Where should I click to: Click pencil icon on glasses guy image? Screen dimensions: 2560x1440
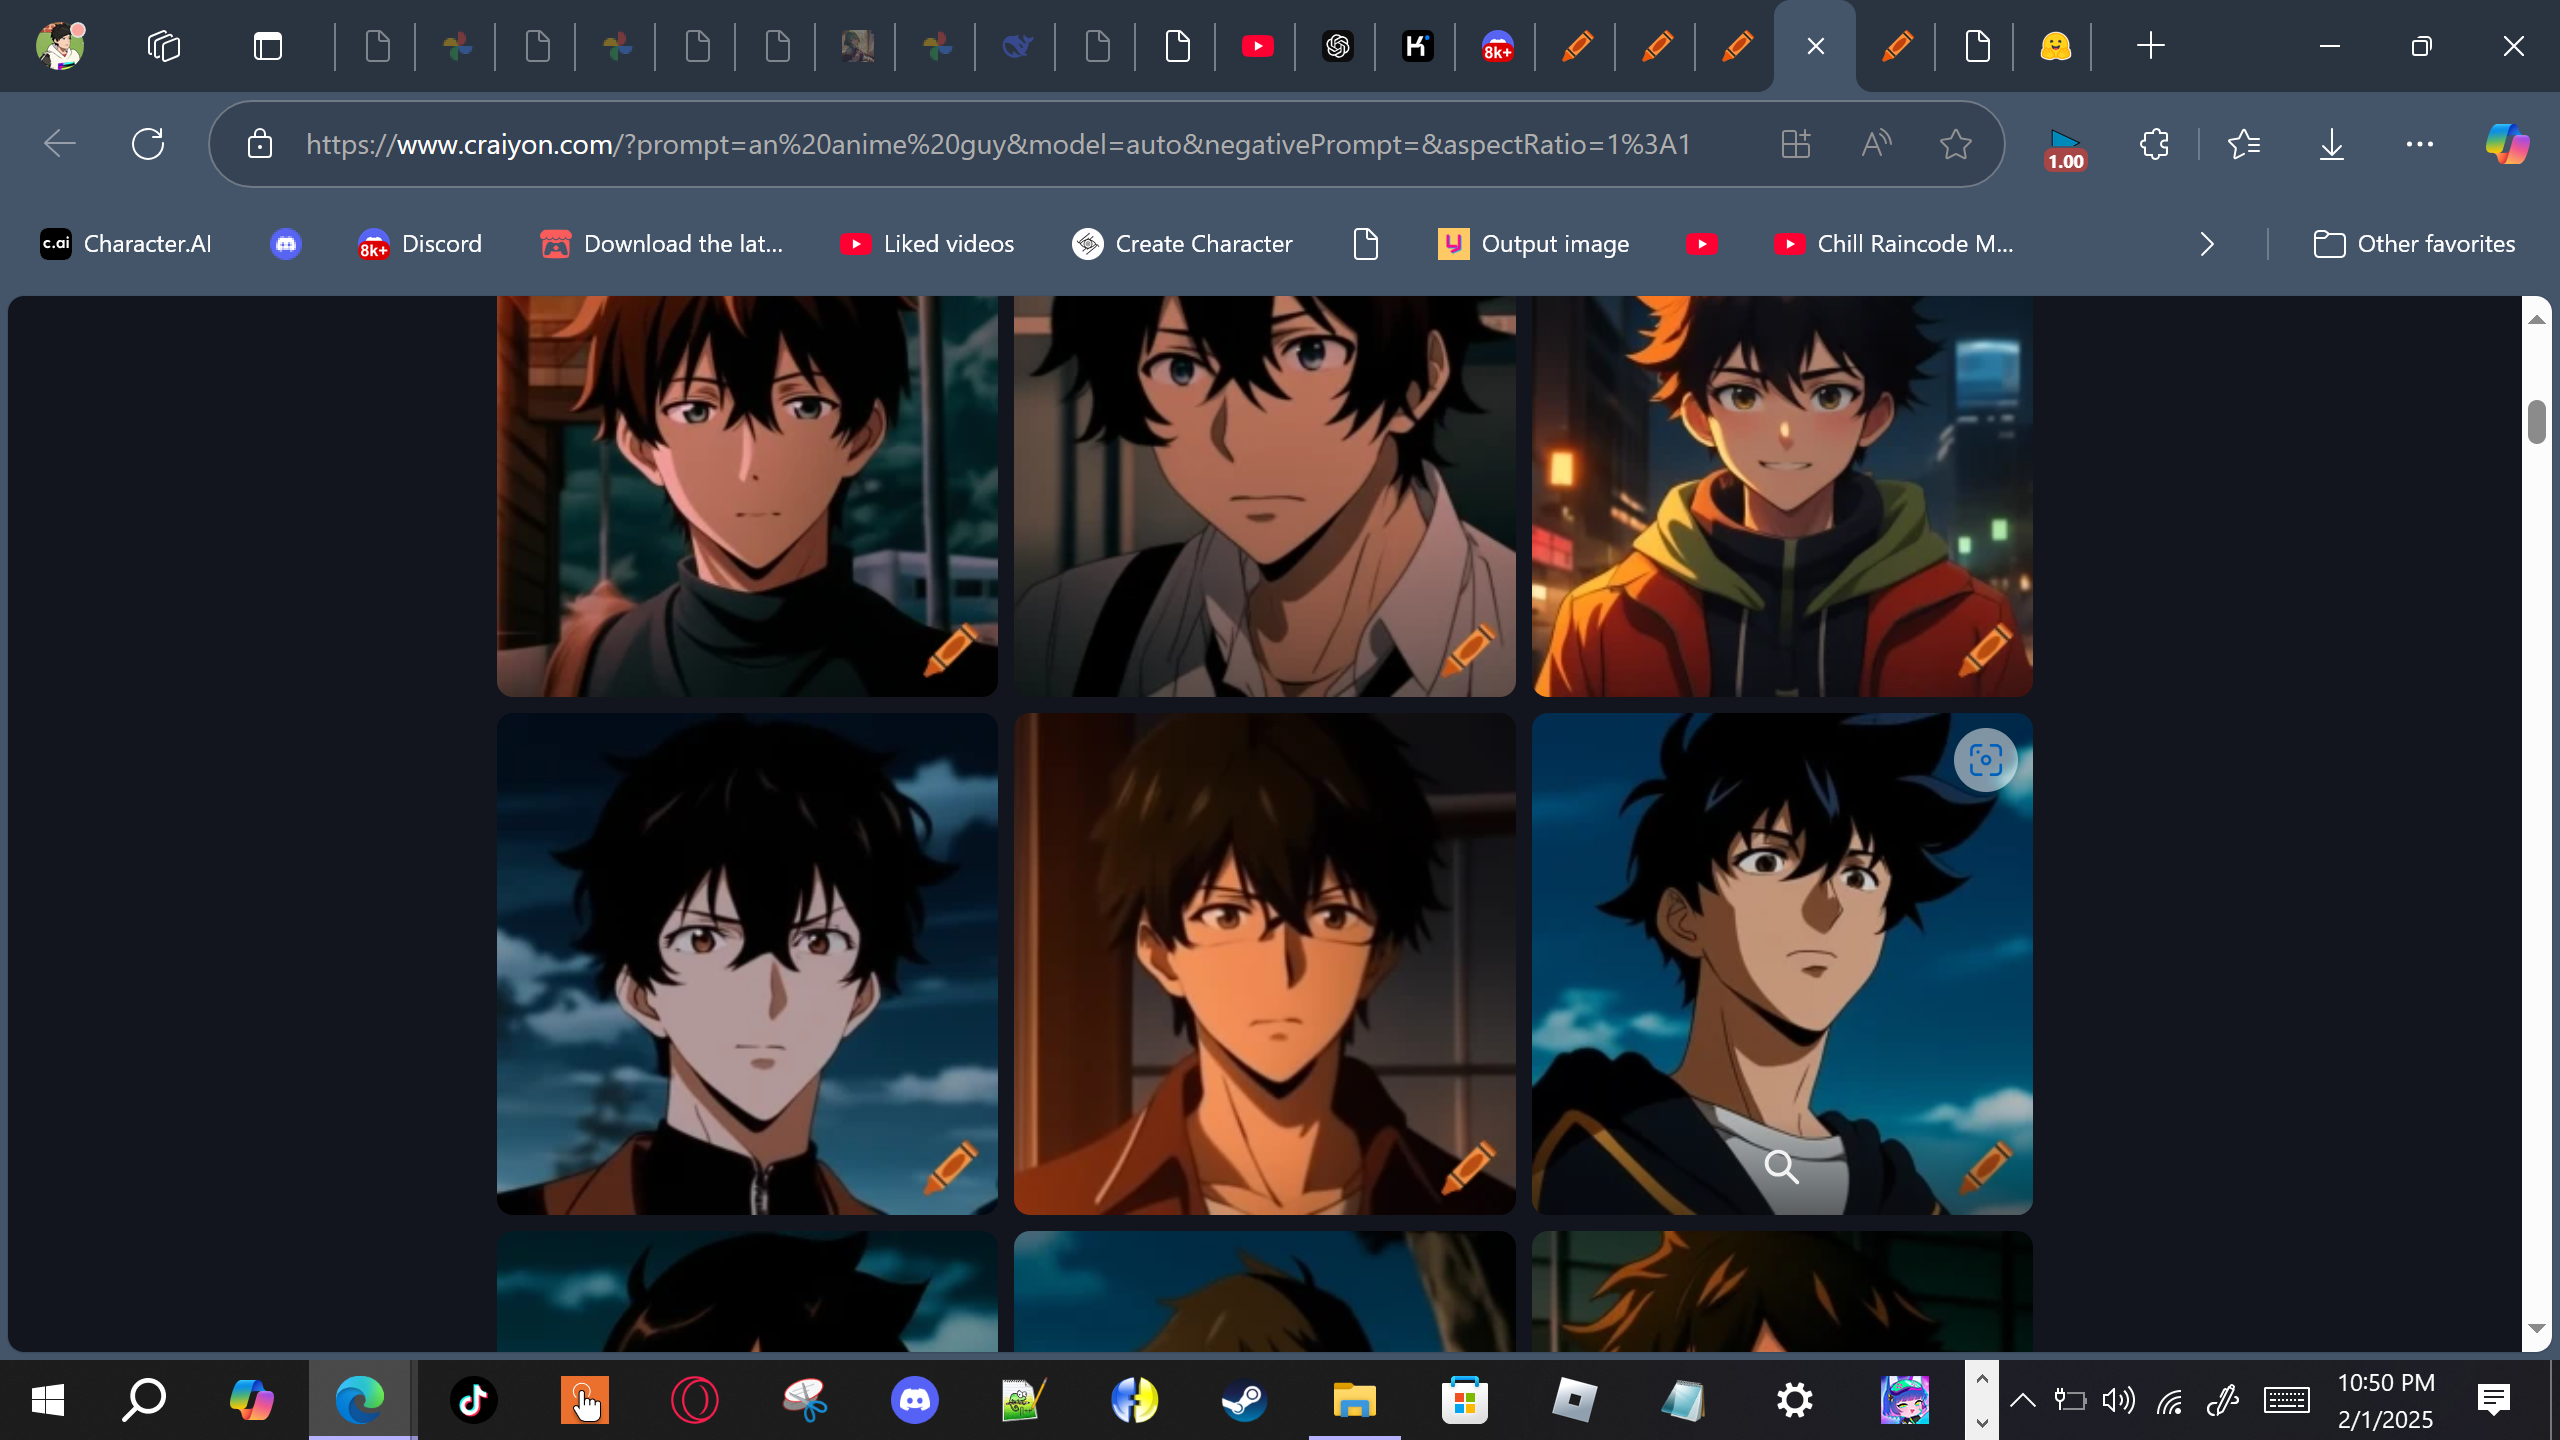click(1467, 1167)
